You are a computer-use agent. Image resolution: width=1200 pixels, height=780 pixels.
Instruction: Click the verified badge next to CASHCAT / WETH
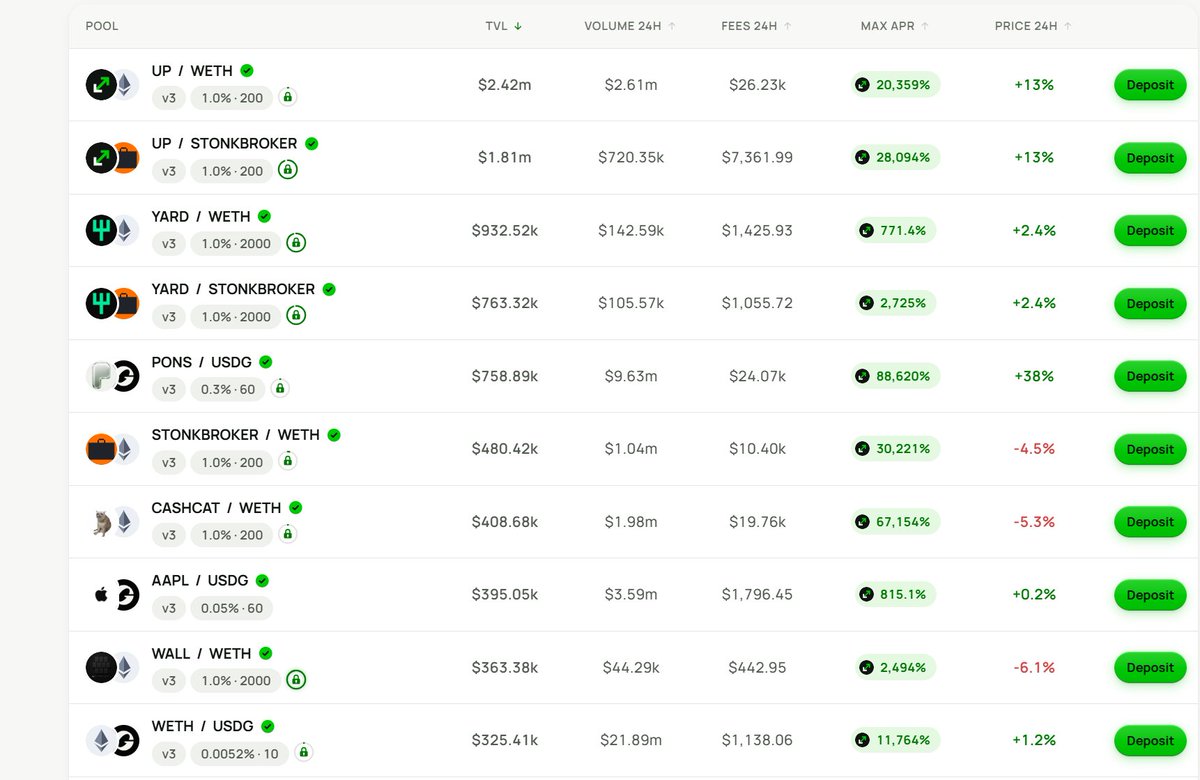[296, 508]
